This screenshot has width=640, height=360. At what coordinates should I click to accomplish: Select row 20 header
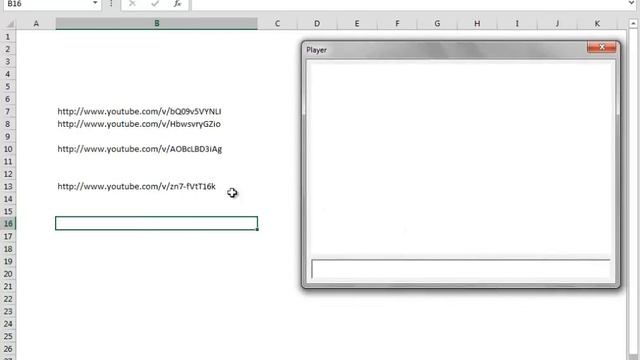(x=8, y=274)
